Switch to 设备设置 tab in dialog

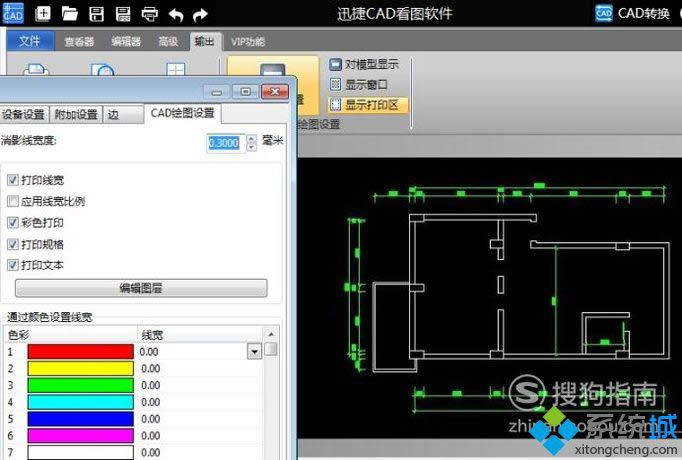tap(24, 114)
